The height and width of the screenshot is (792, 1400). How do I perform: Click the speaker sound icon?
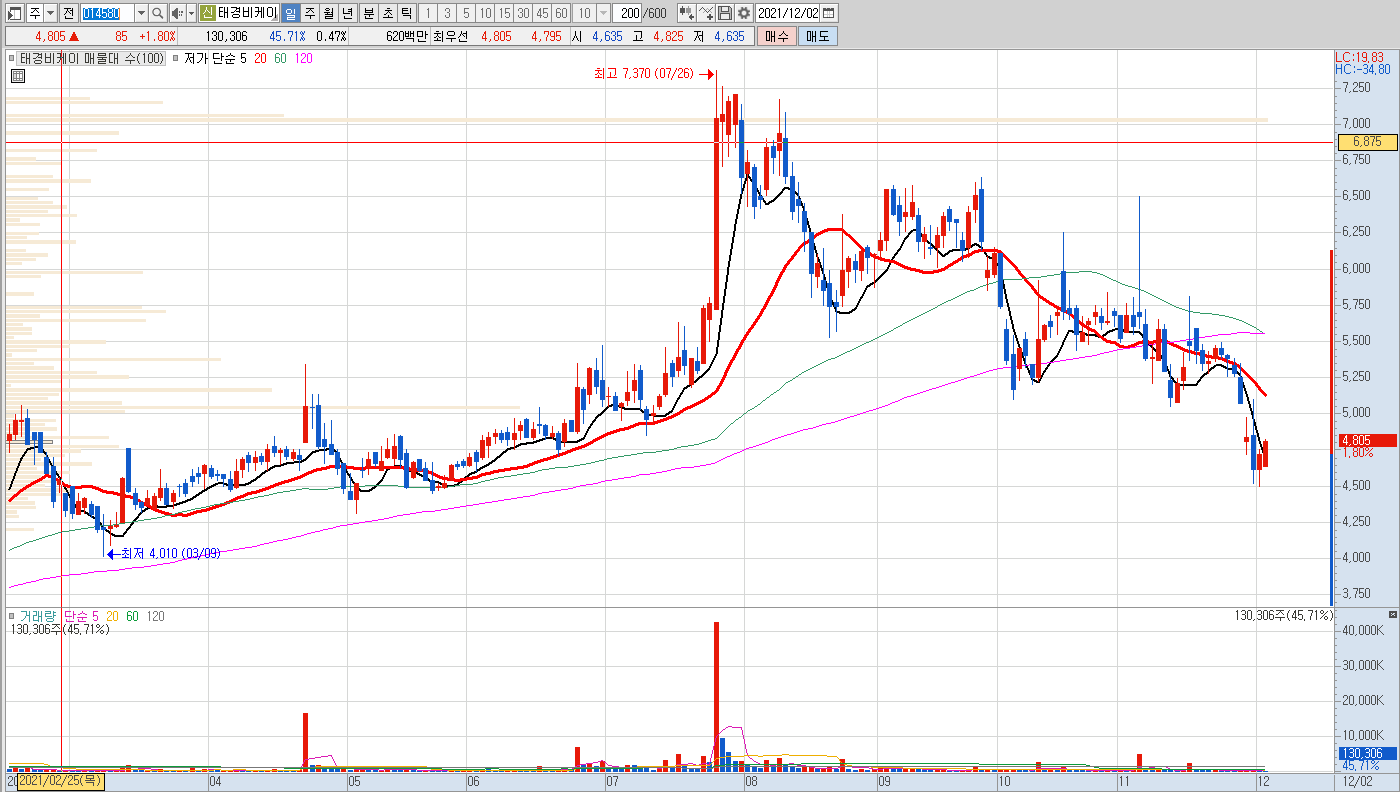point(176,13)
